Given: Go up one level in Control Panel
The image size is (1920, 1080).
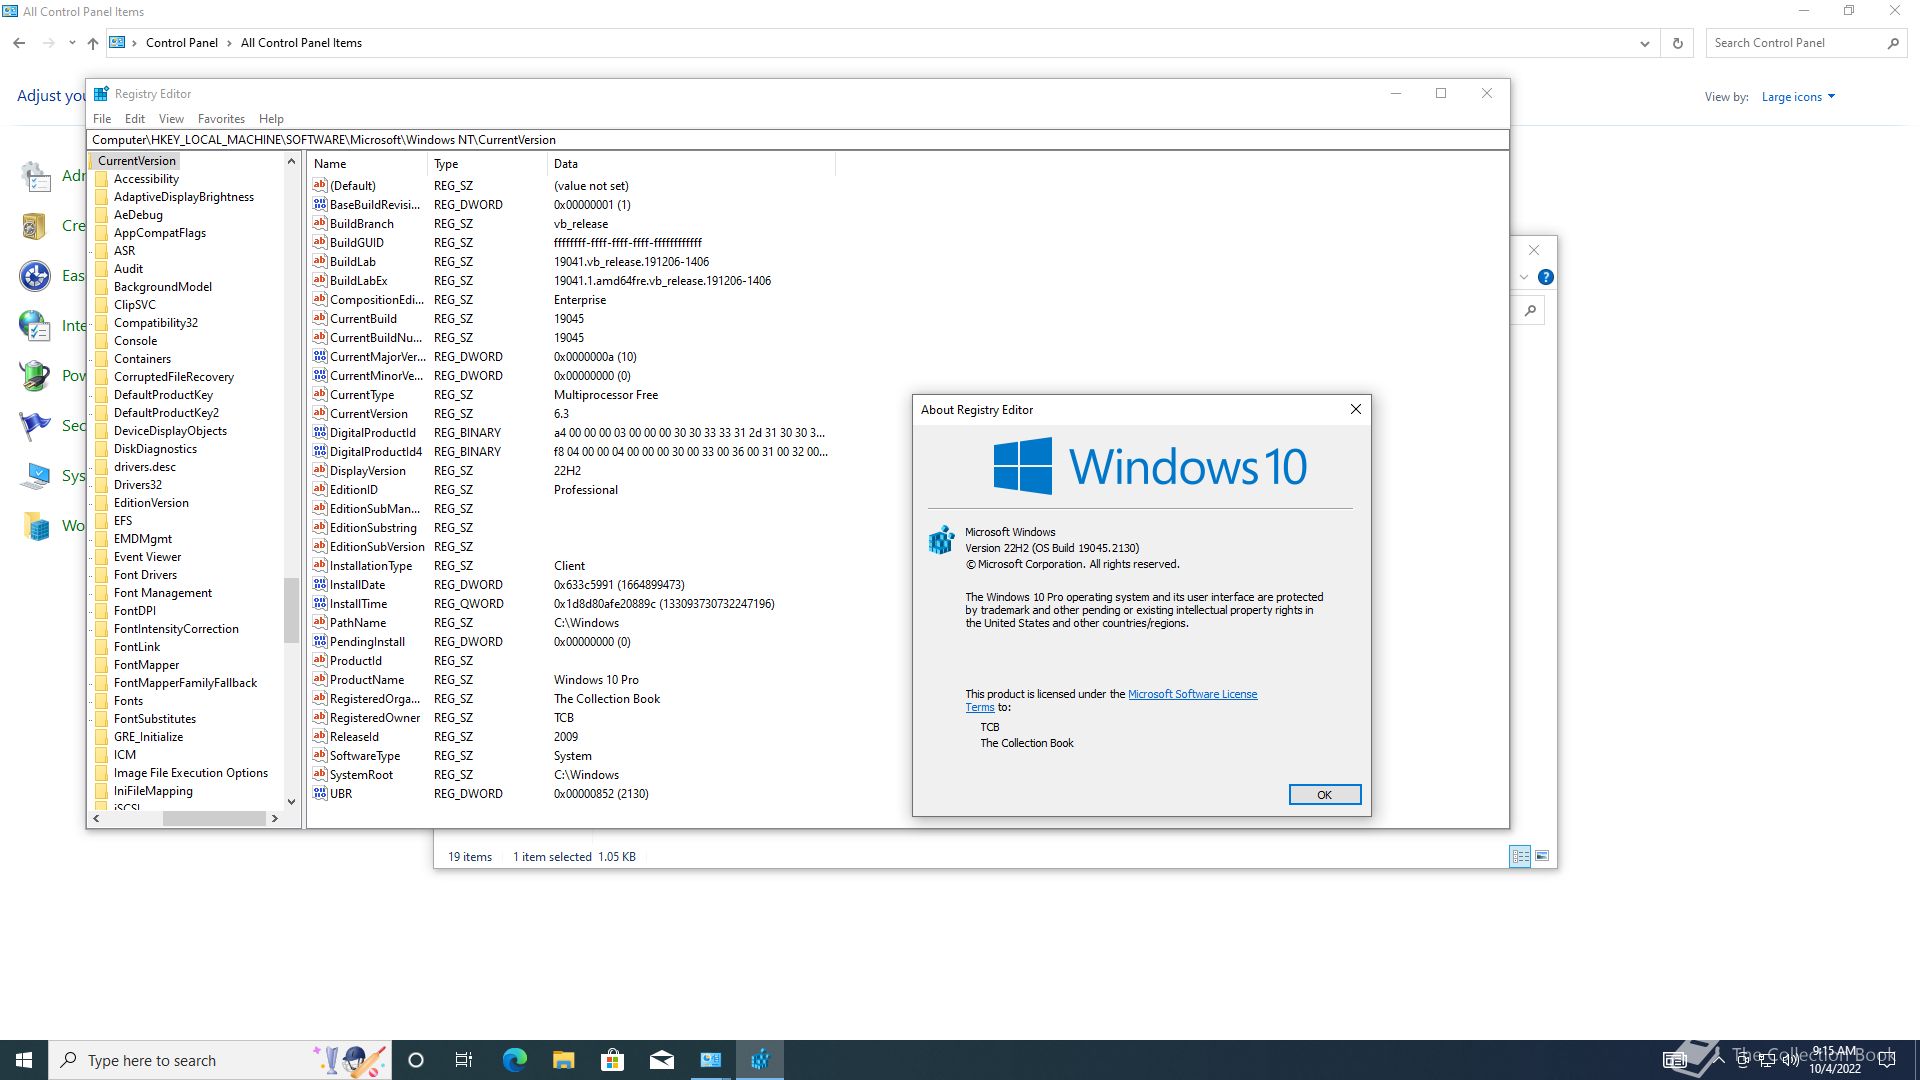Looking at the screenshot, I should point(93,43).
